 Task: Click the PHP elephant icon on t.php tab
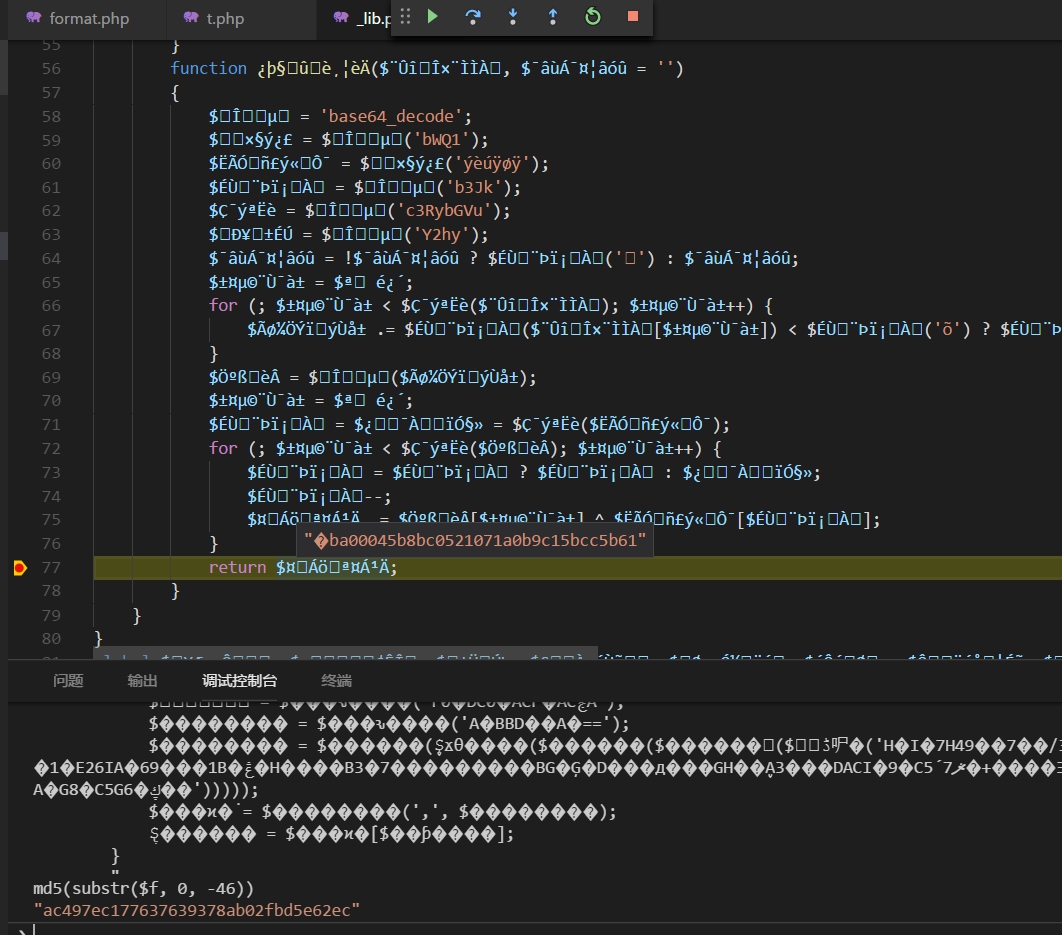pyautogui.click(x=191, y=18)
